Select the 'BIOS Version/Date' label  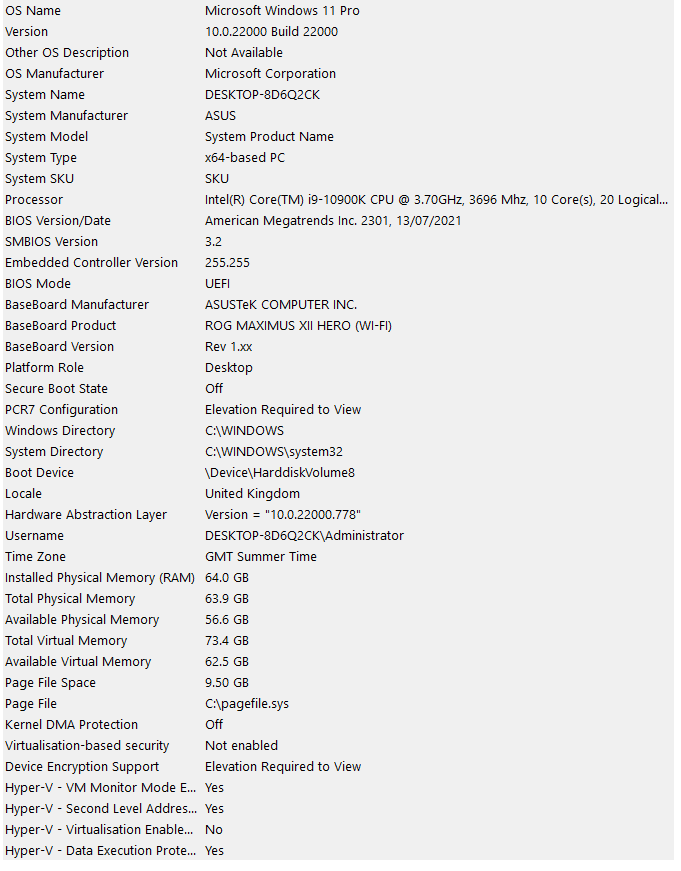coord(58,221)
